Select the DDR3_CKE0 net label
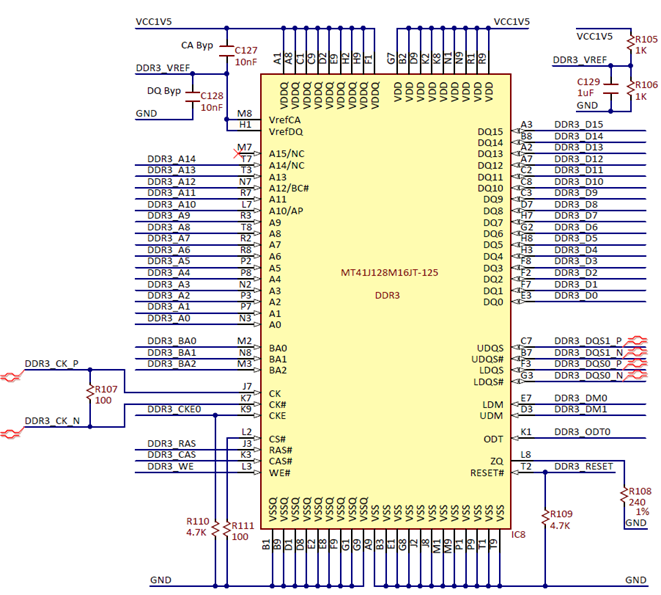The width and height of the screenshot is (661, 595). tap(174, 409)
